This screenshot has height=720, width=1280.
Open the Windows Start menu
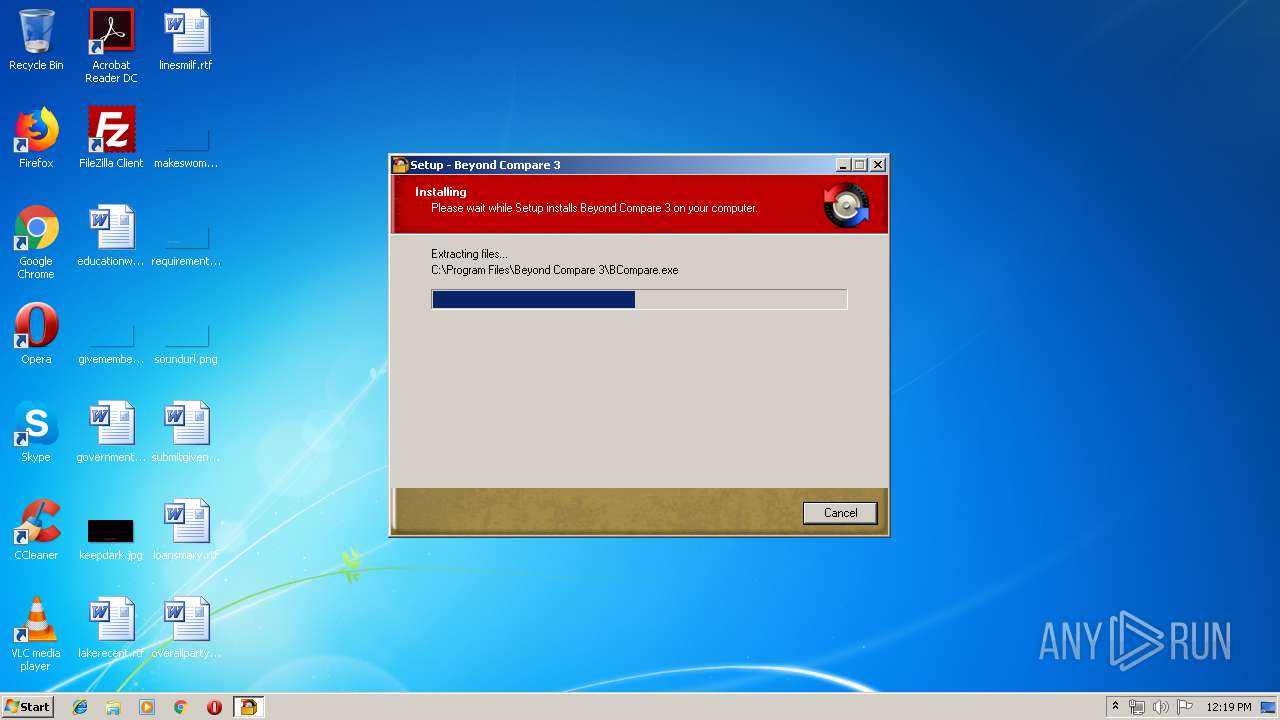(x=27, y=706)
